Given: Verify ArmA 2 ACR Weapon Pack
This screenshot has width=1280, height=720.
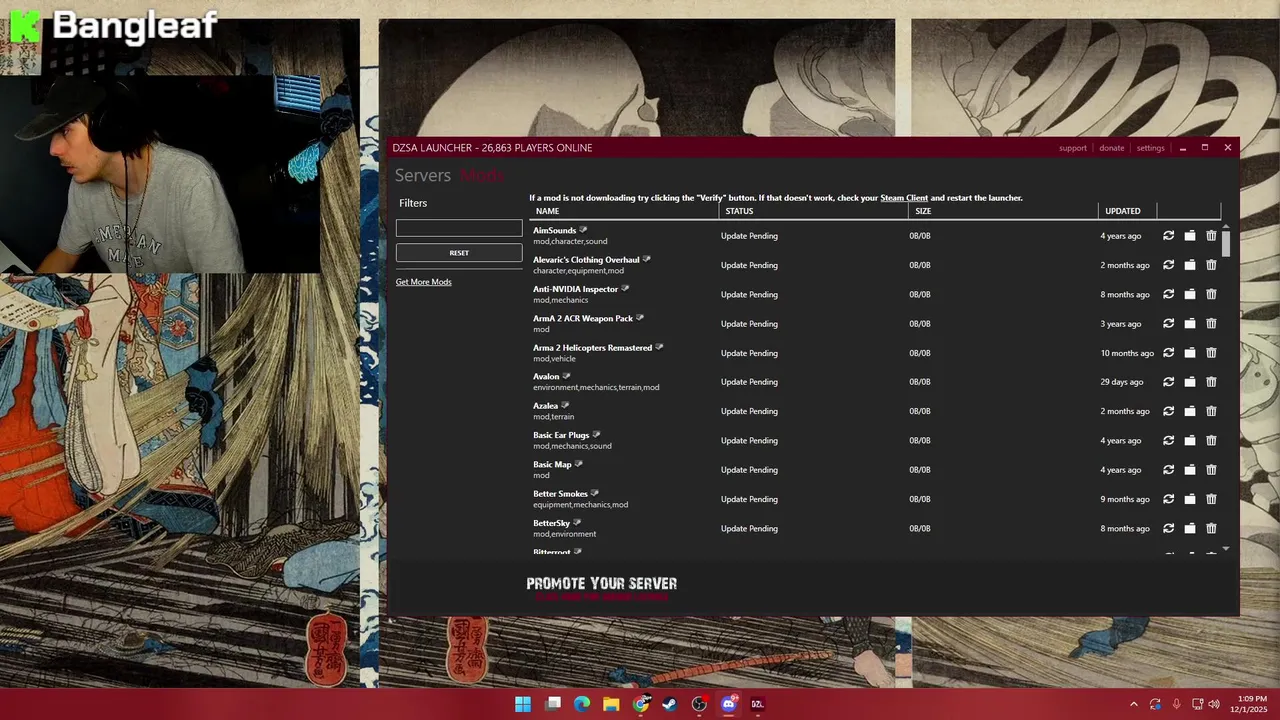Looking at the screenshot, I should (x=1168, y=324).
